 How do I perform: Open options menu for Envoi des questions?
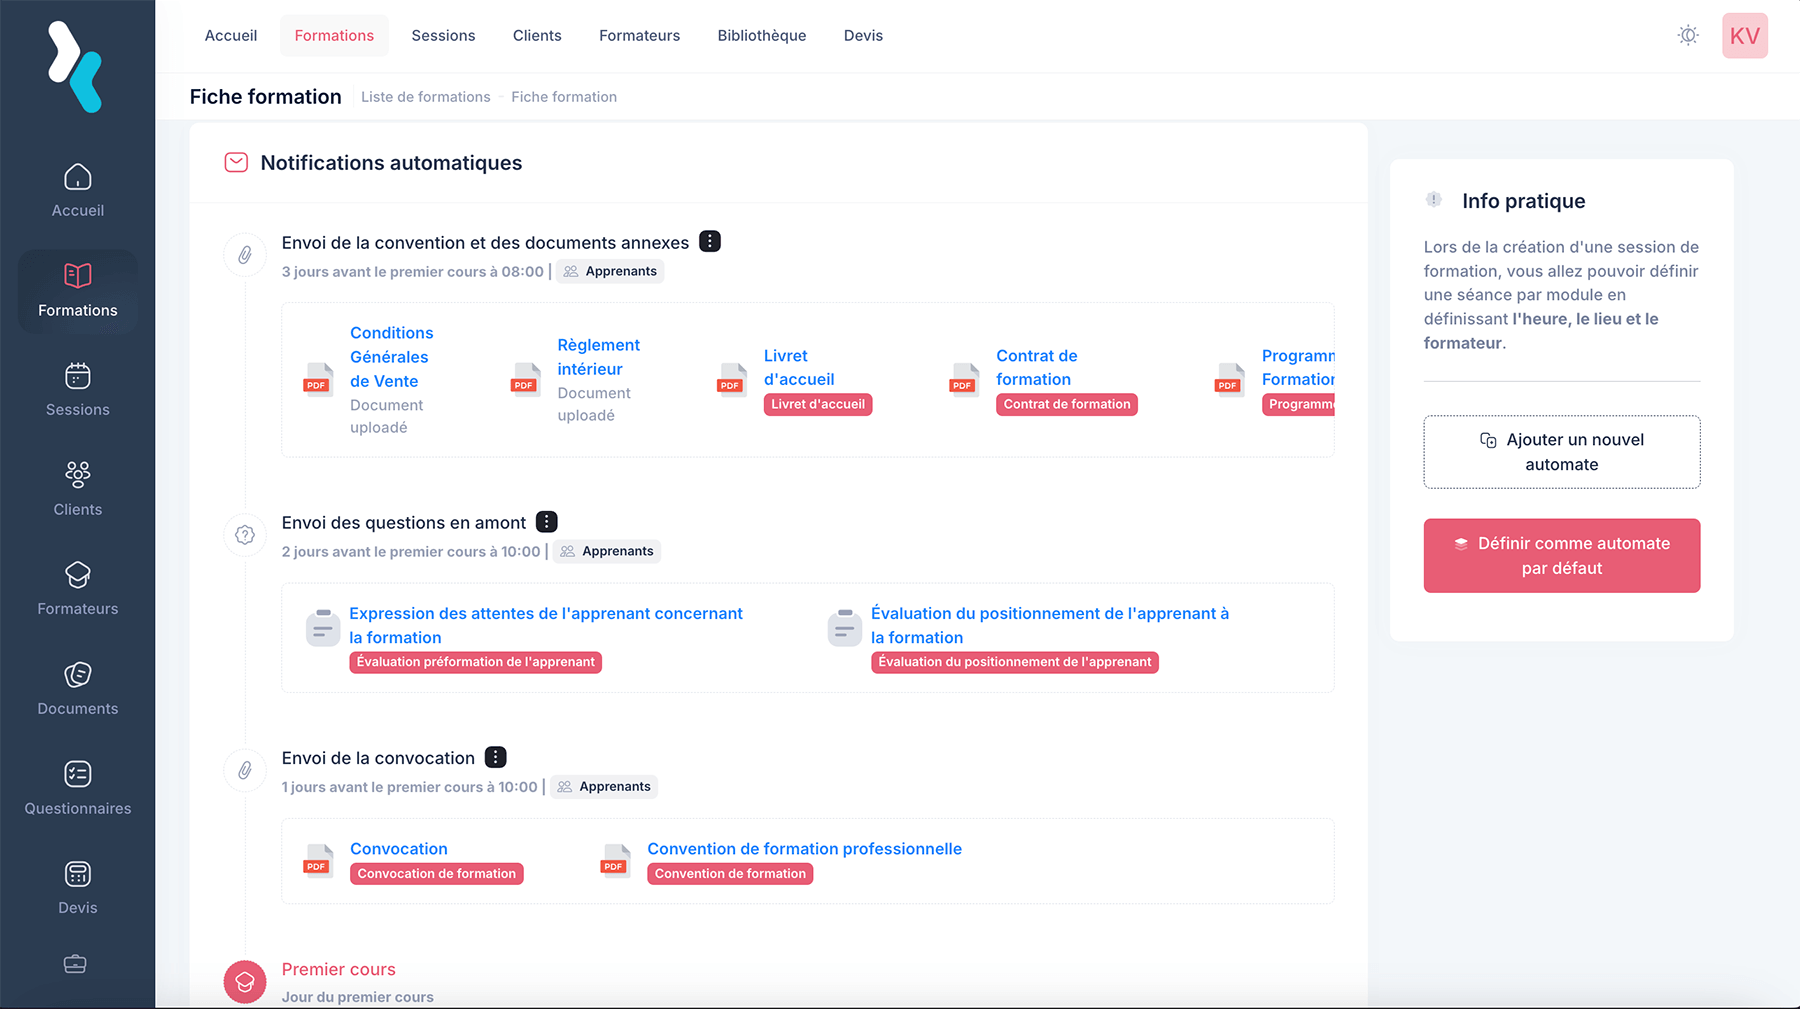pyautogui.click(x=547, y=522)
